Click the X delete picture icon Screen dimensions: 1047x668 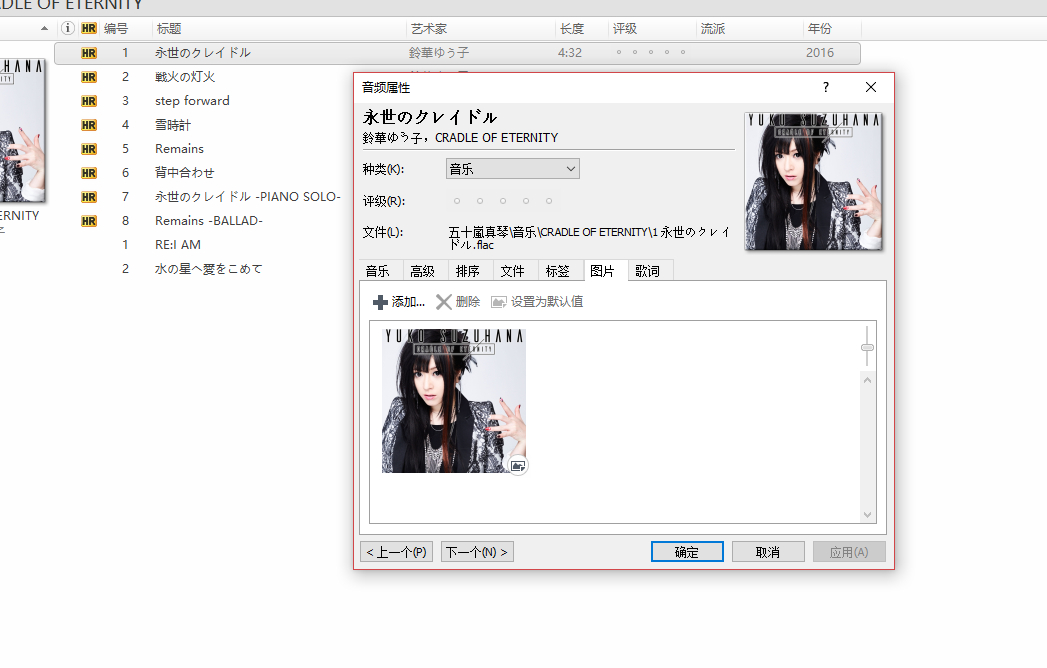coord(443,302)
